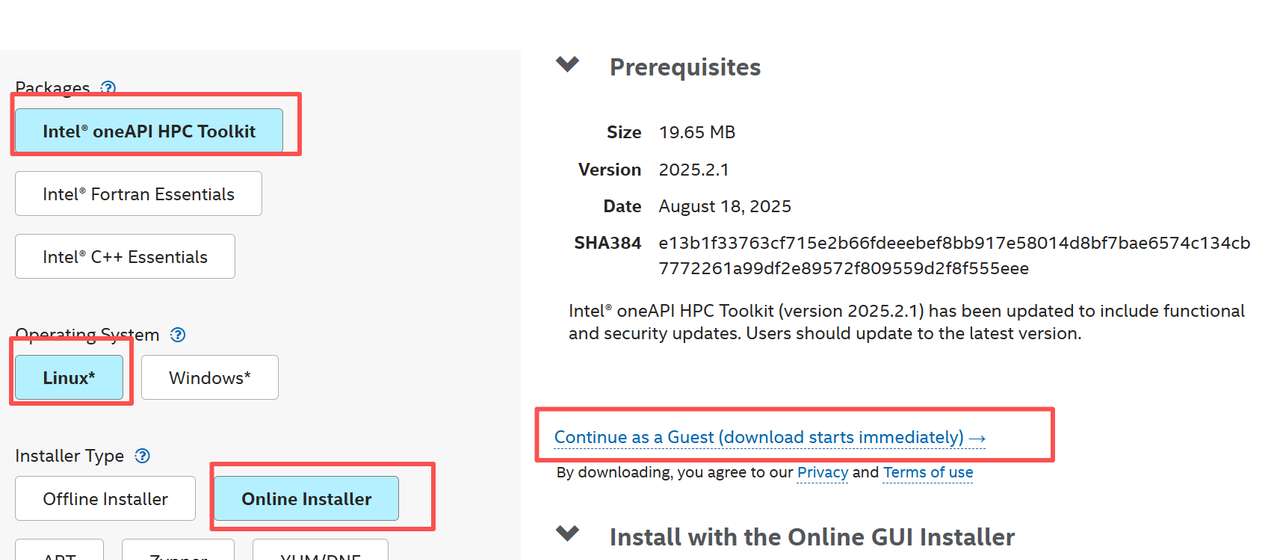Click the Prerequisites section heading

point(685,67)
